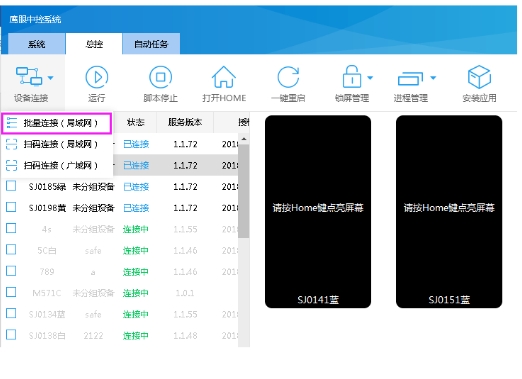522x379 pixels.
Task: Switch to the 自动任务 tab
Action: 151,44
